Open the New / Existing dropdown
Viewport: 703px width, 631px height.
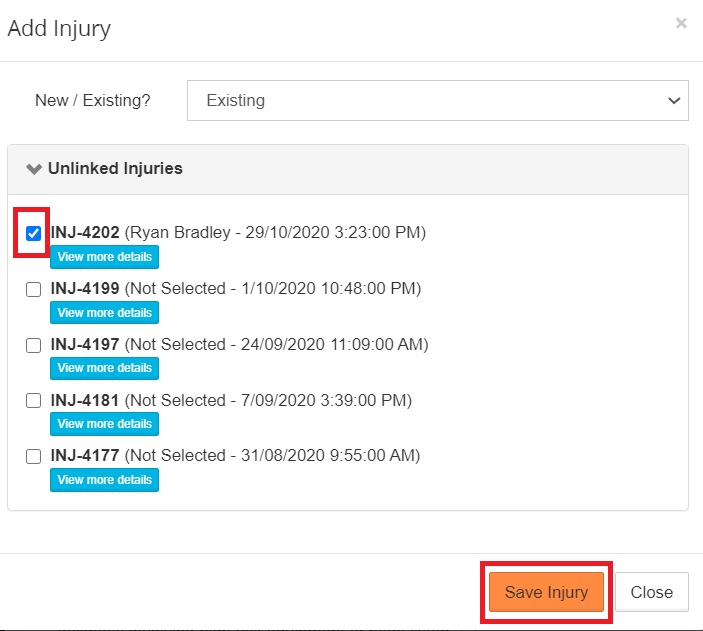click(x=437, y=100)
